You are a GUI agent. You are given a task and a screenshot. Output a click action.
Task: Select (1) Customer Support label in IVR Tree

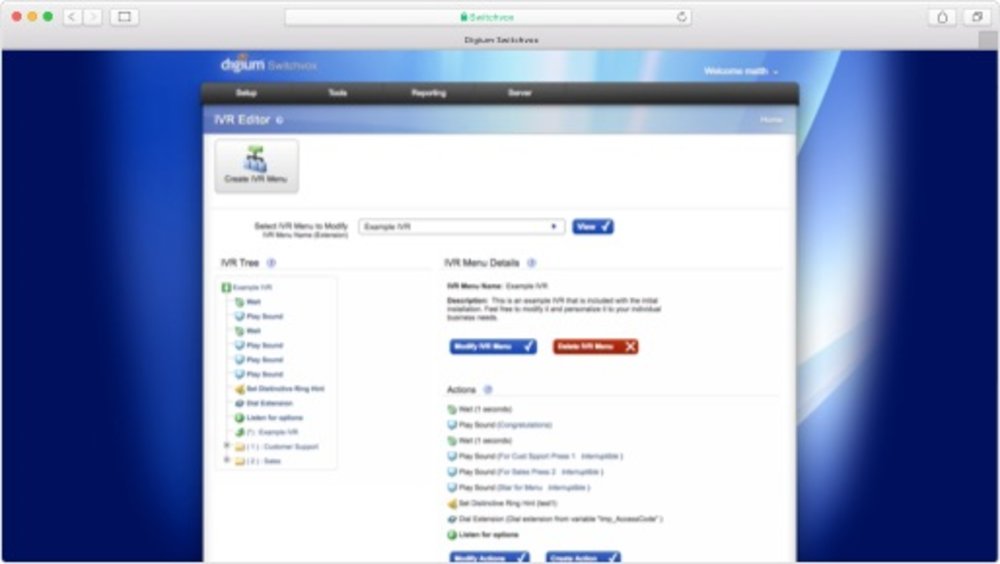tap(282, 447)
